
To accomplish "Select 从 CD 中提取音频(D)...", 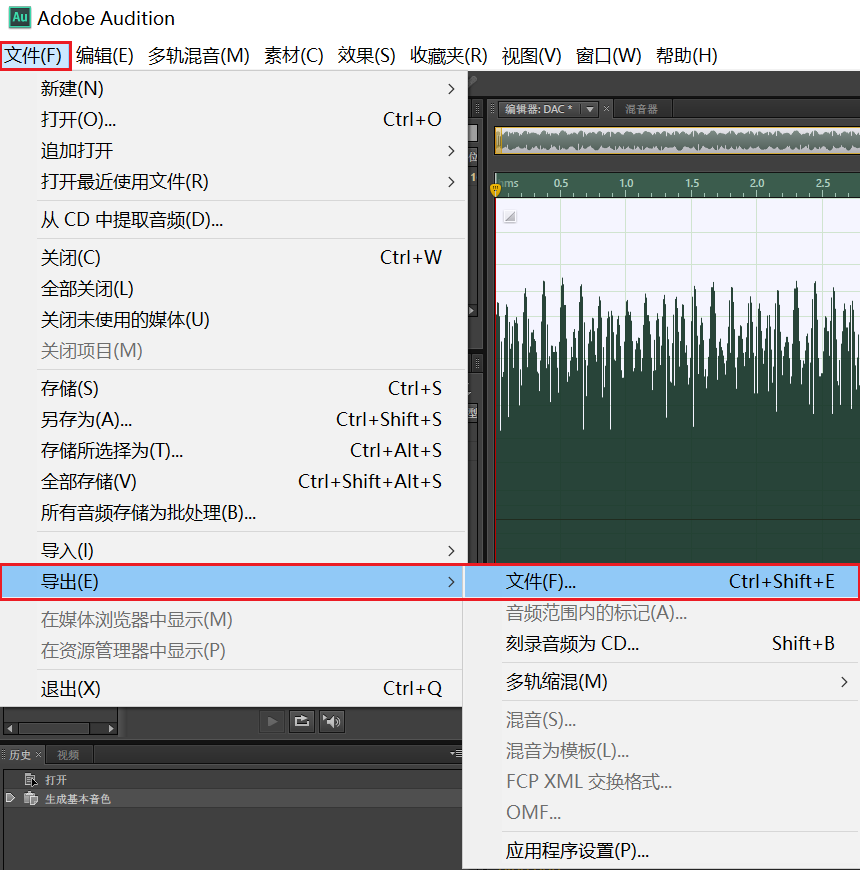I will point(233,220).
